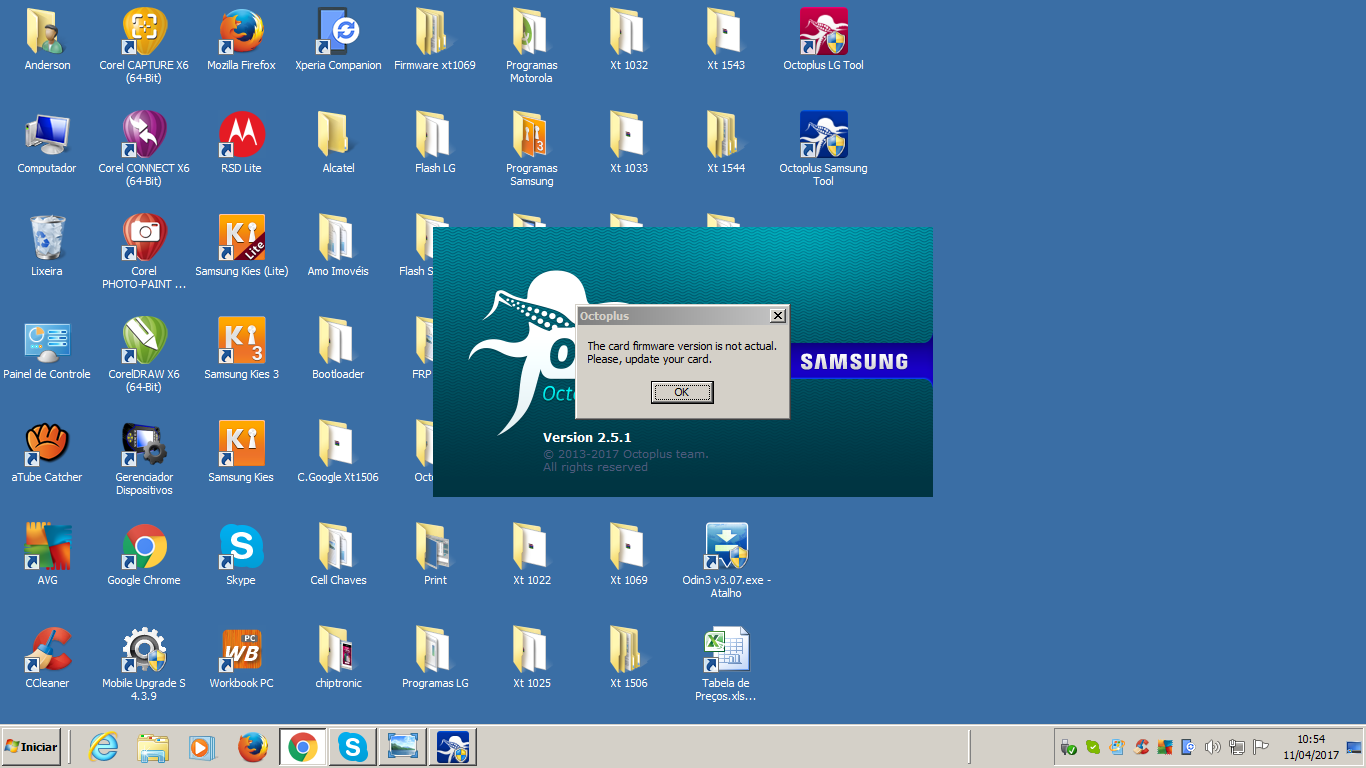
Task: Switch to Skype in the taskbar
Action: coord(352,747)
